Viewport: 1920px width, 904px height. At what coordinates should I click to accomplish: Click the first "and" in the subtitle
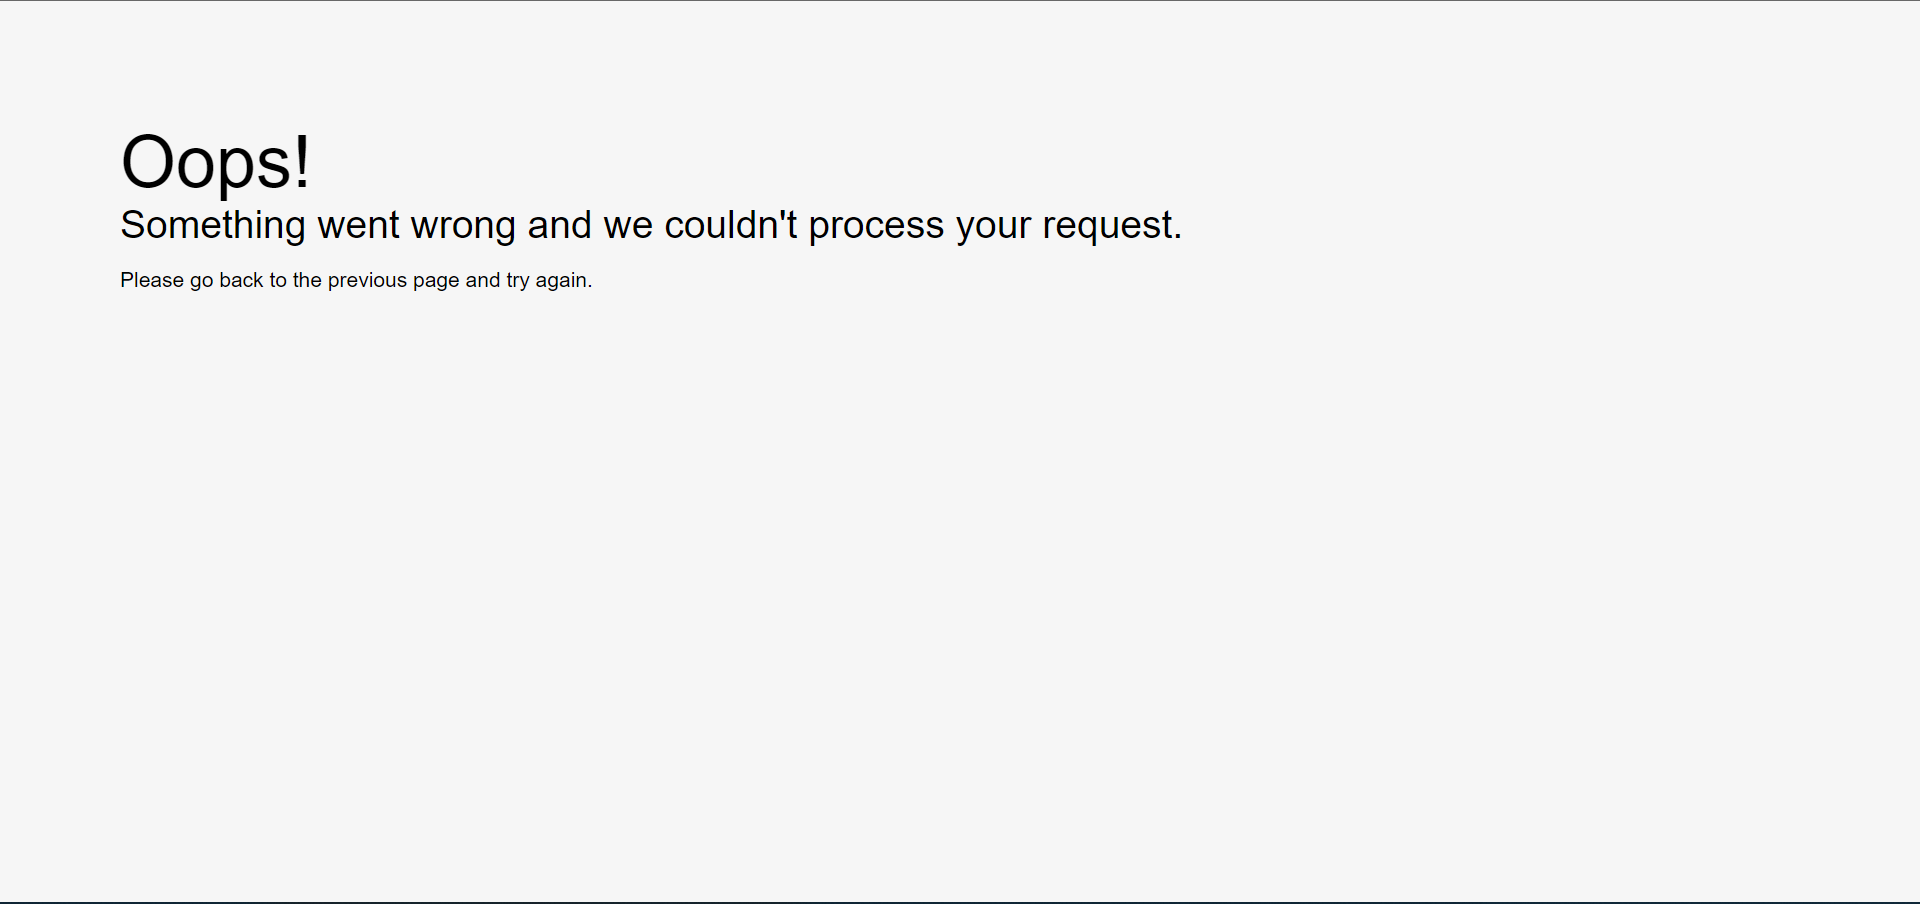point(559,225)
